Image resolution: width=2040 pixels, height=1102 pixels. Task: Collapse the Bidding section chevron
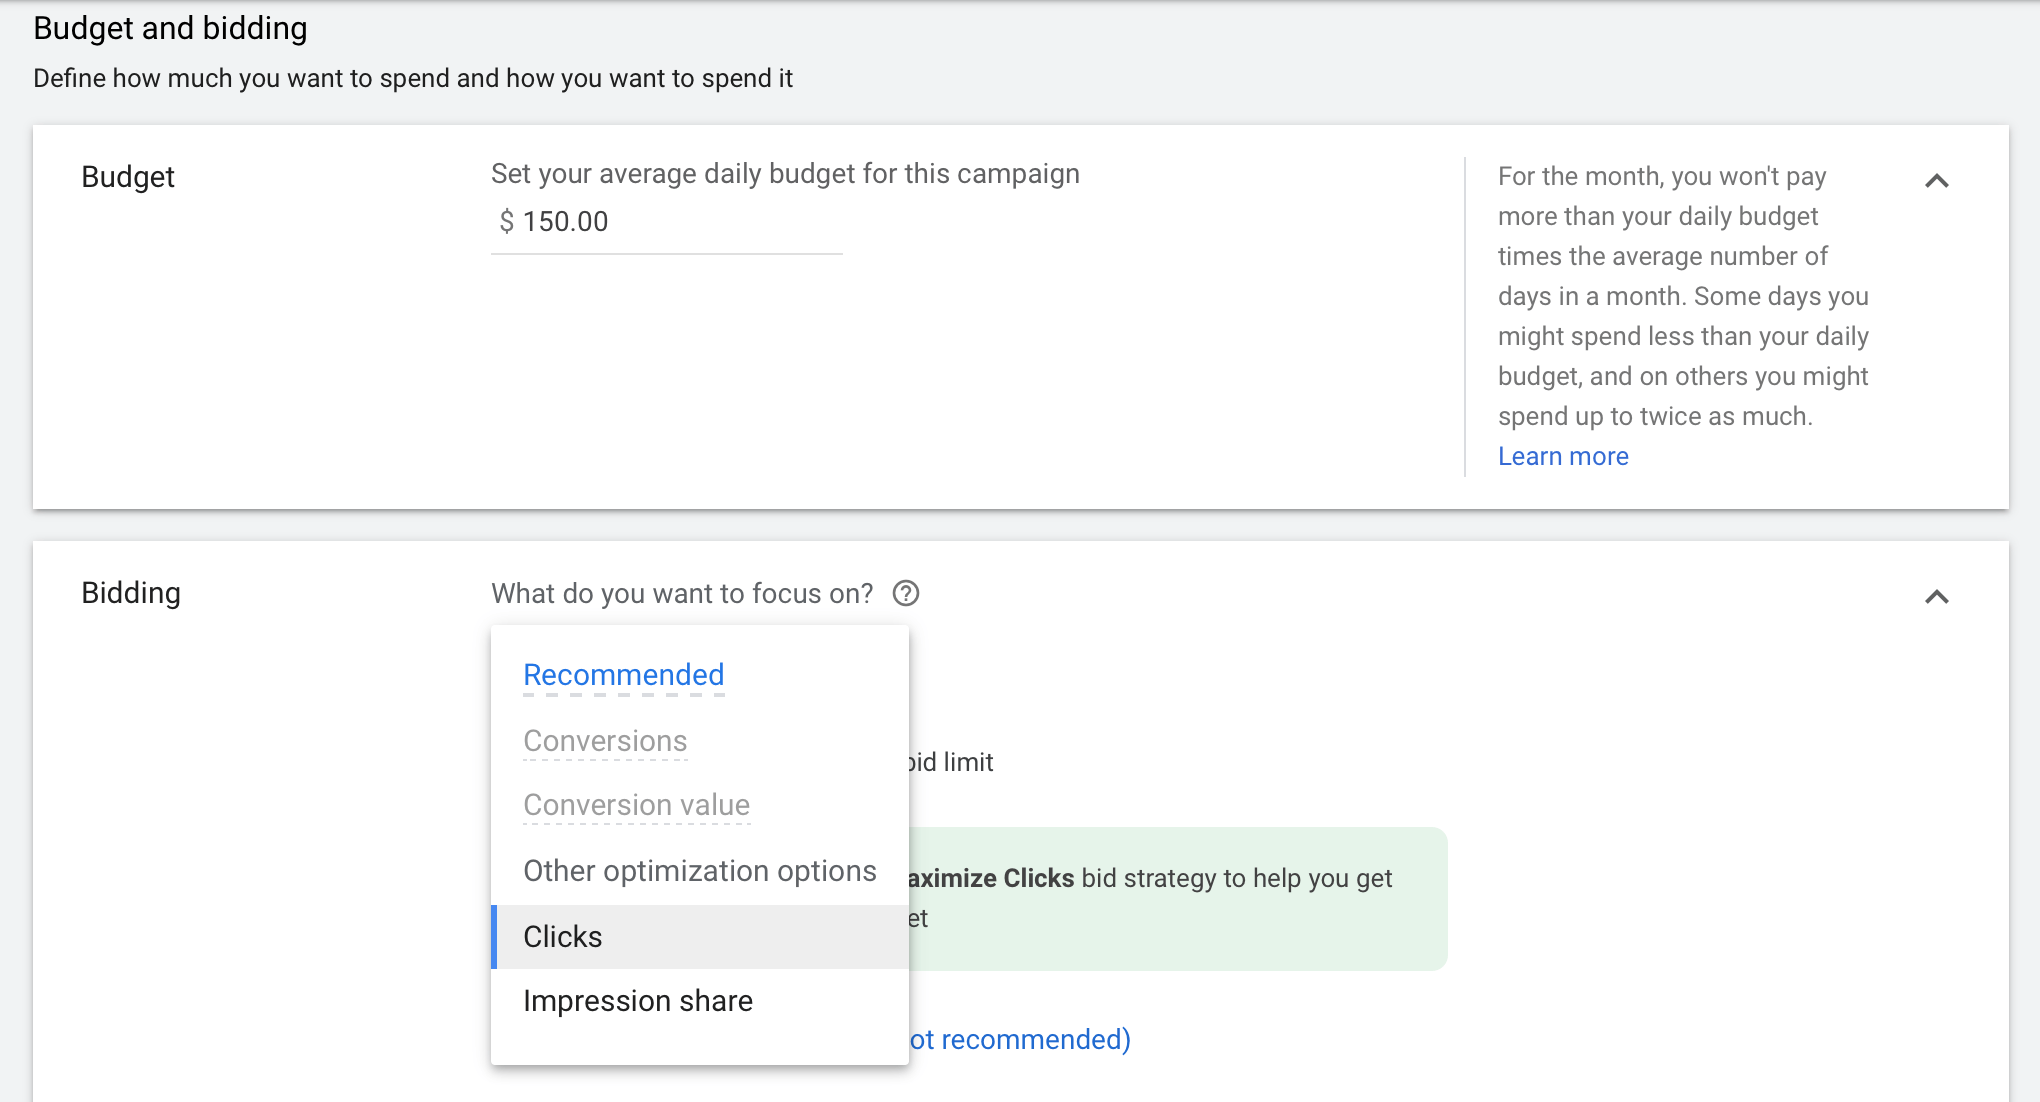coord(1936,597)
